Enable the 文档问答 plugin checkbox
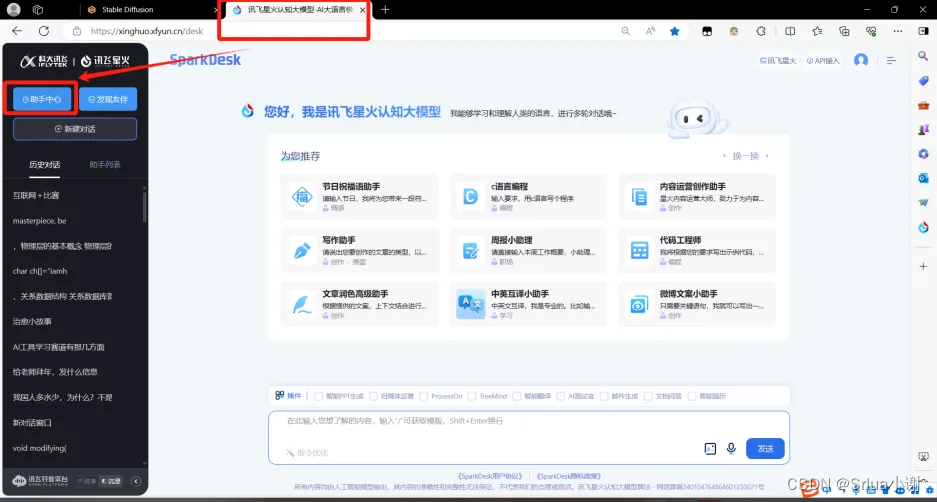This screenshot has width=937, height=502. (x=648, y=396)
